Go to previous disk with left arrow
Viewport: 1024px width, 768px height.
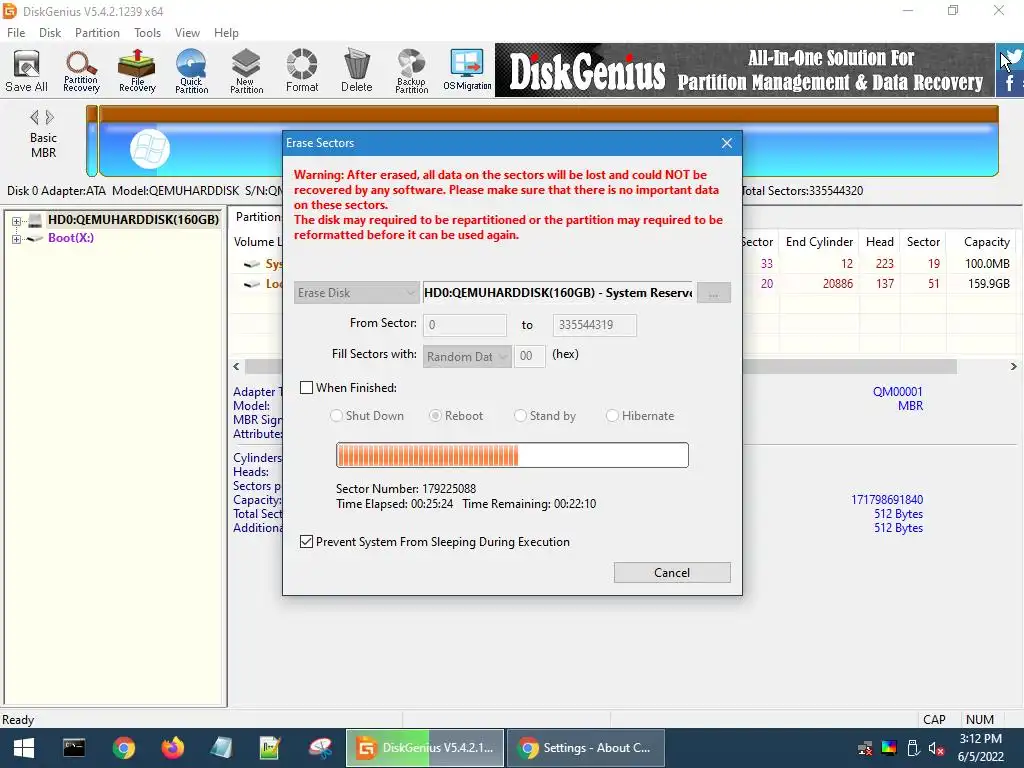click(34, 118)
